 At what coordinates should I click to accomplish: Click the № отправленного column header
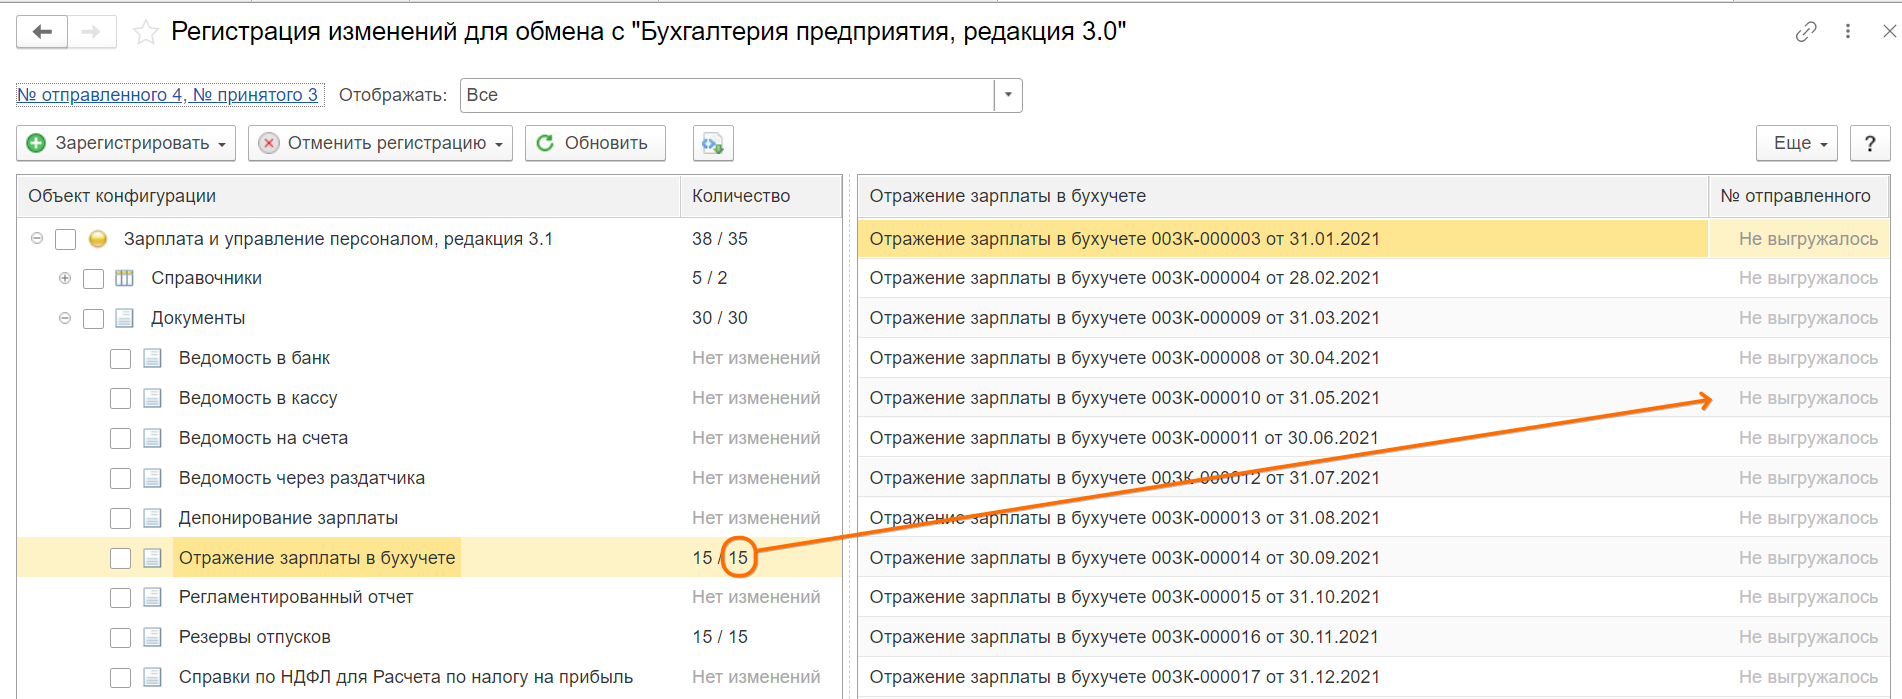coord(1799,196)
